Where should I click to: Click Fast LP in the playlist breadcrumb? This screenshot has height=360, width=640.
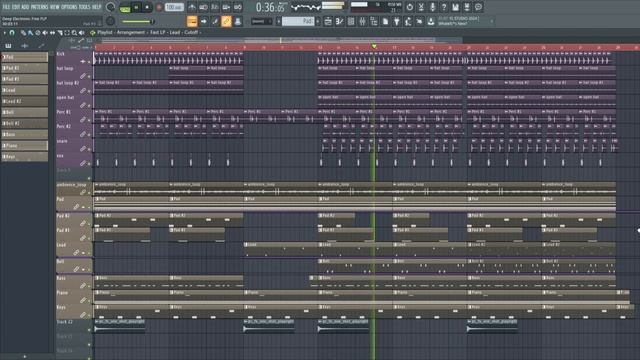pos(157,32)
